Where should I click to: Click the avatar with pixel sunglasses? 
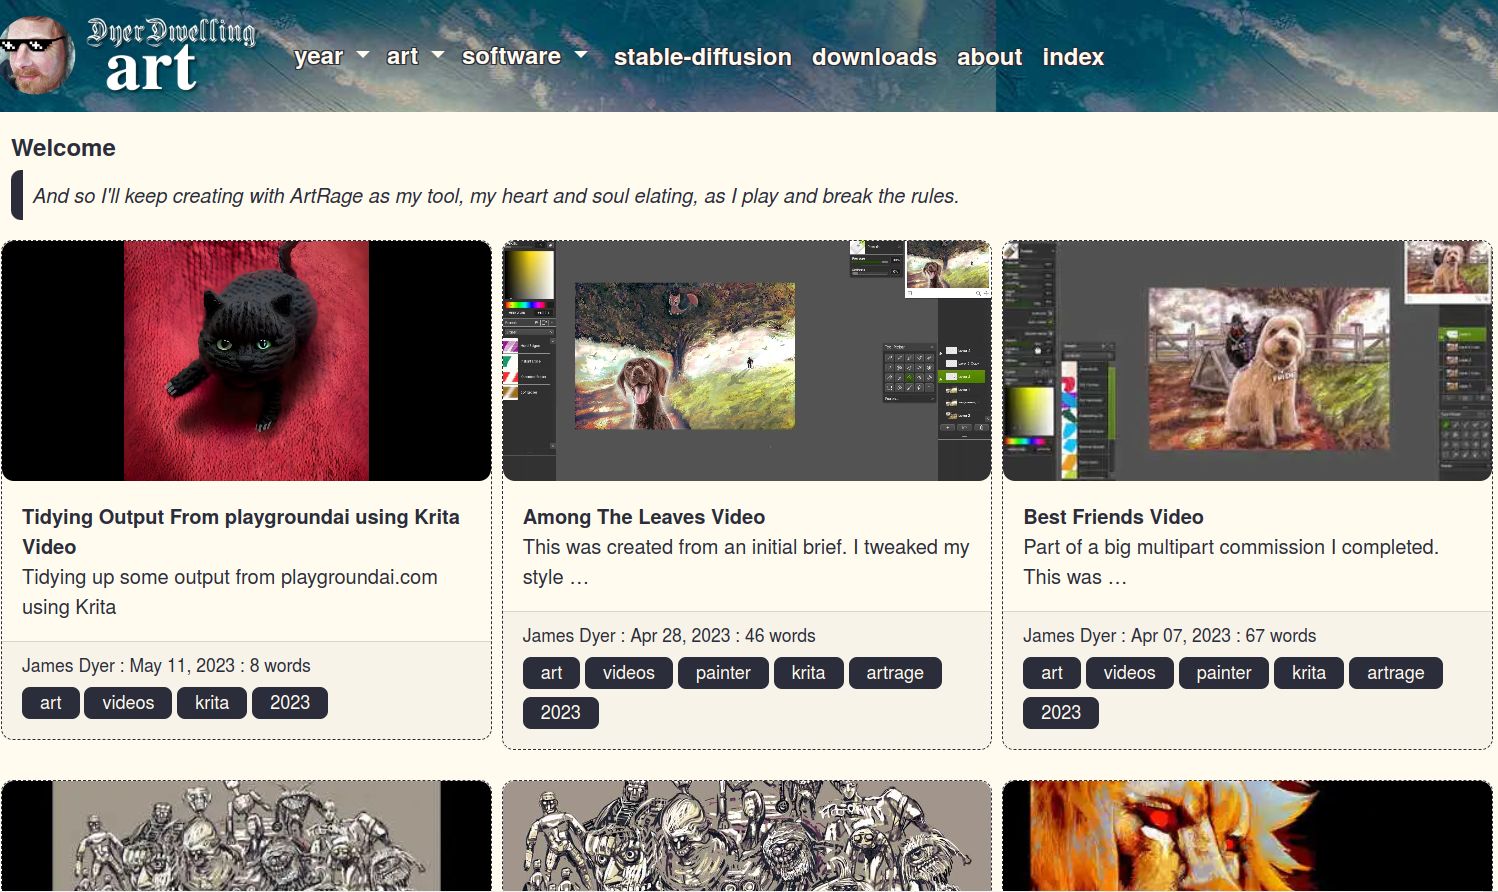[x=37, y=55]
